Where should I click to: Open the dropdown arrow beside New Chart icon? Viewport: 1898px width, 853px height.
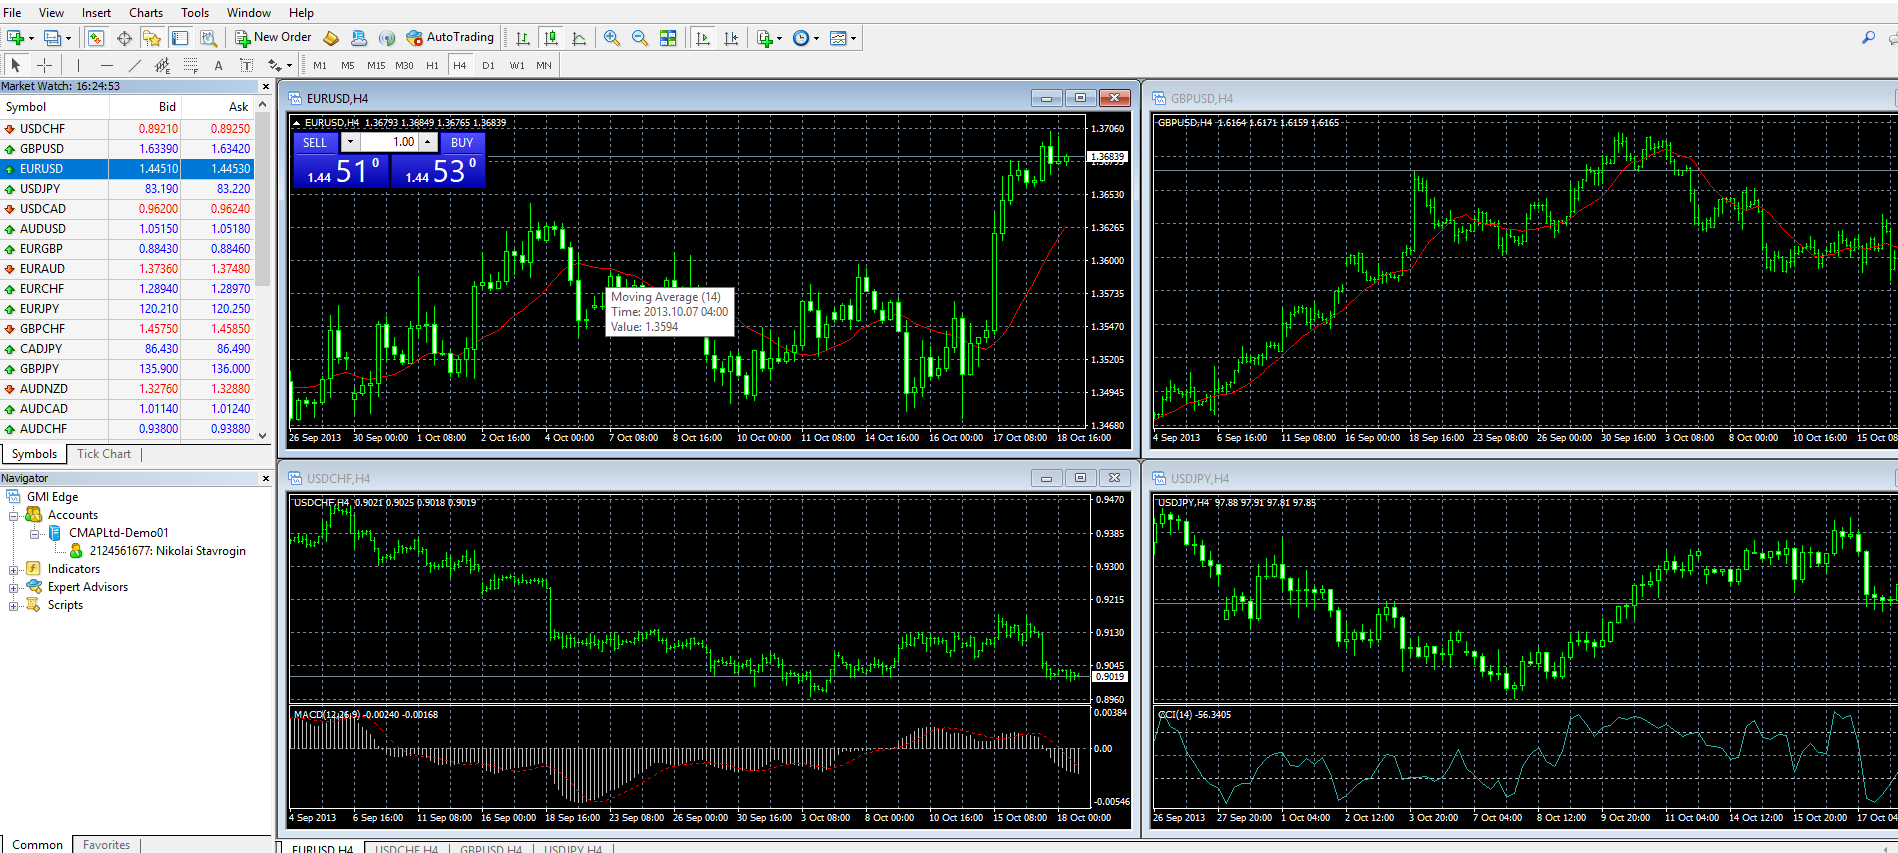(x=31, y=39)
